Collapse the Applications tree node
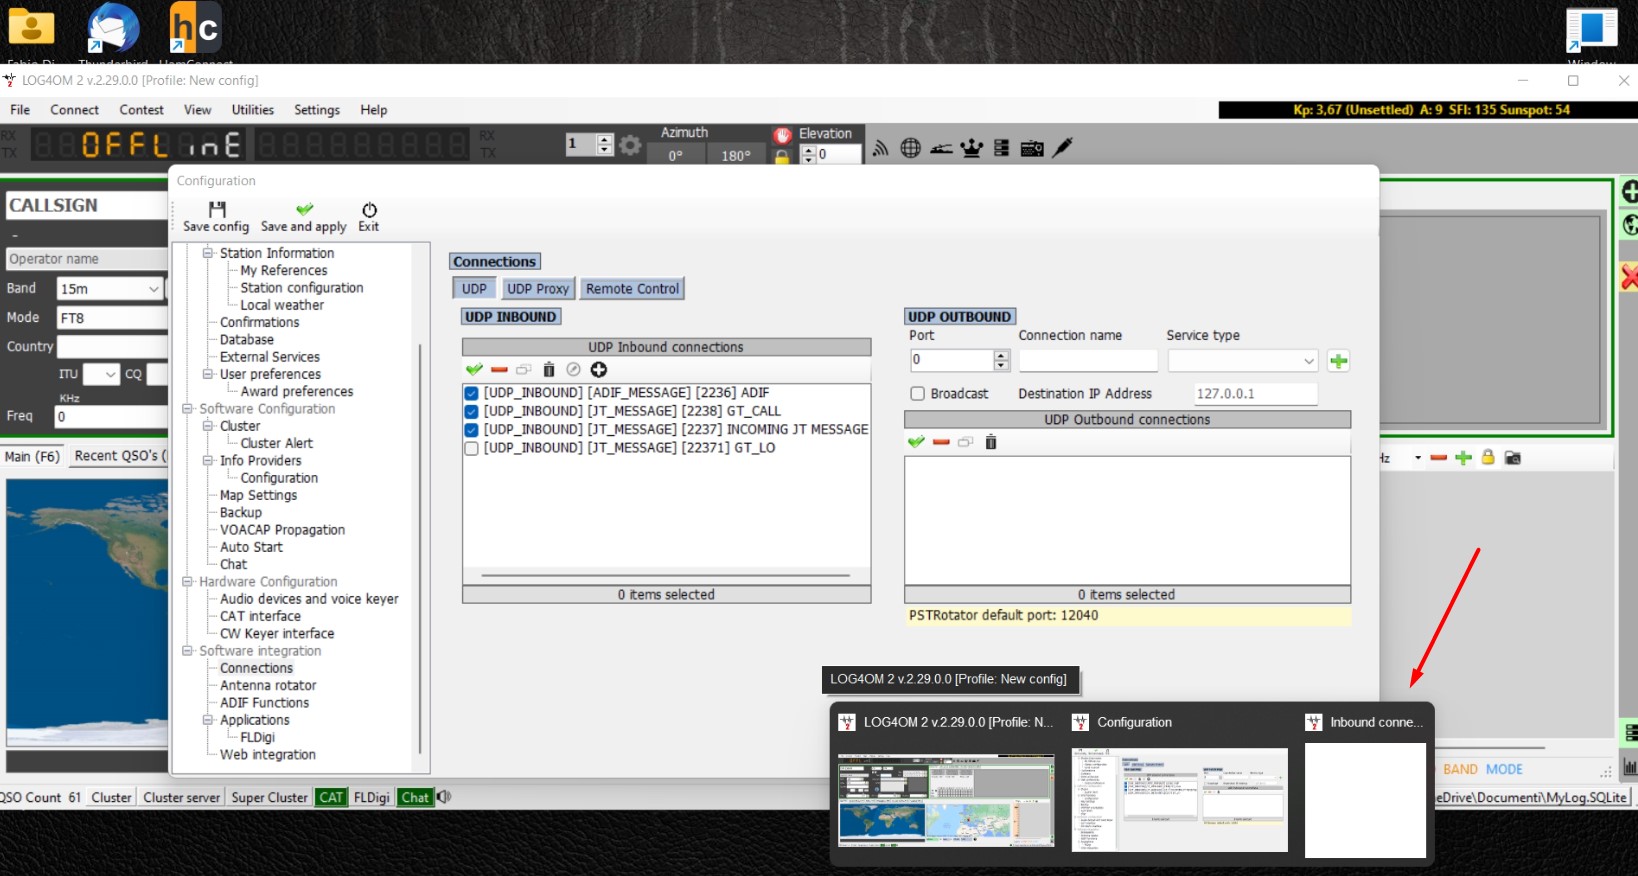 (x=208, y=720)
